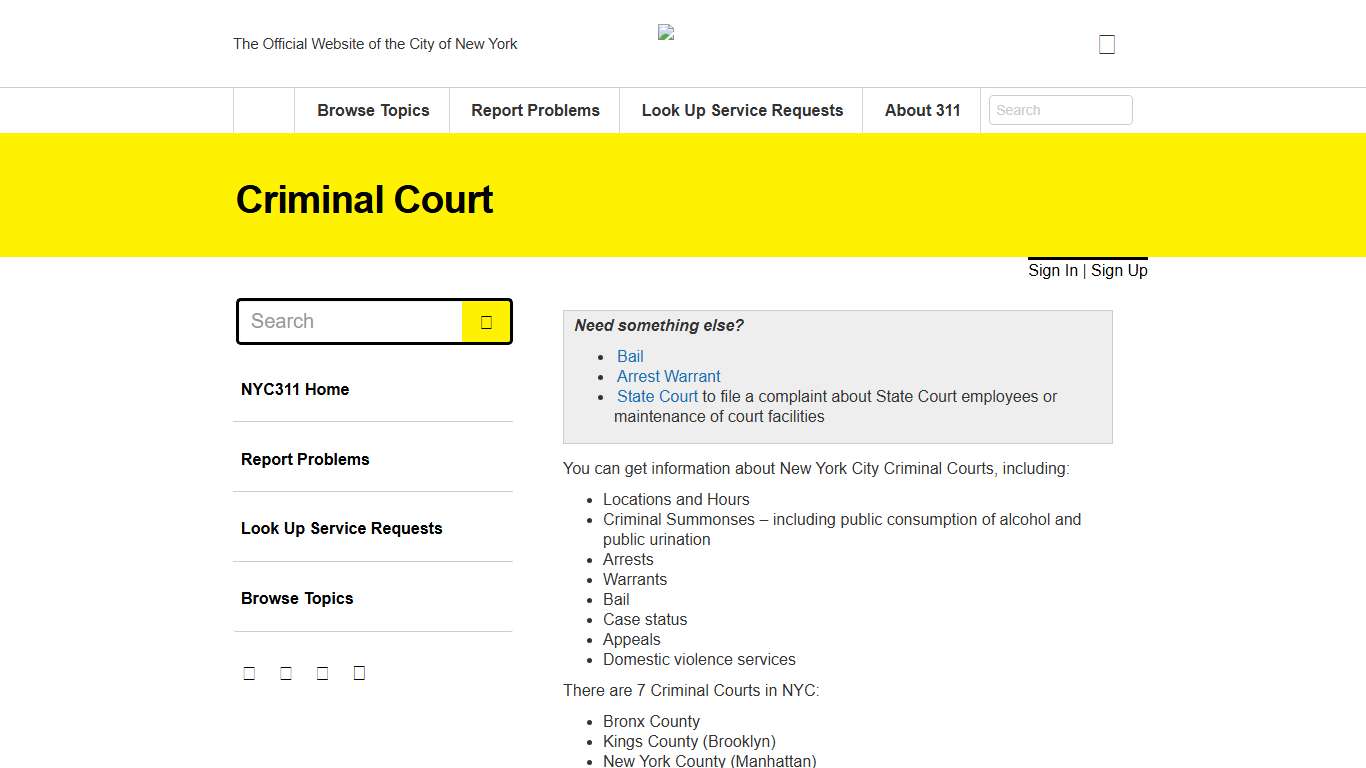This screenshot has width=1366, height=768.
Task: Click the sidebar Search input box
Action: [x=350, y=321]
